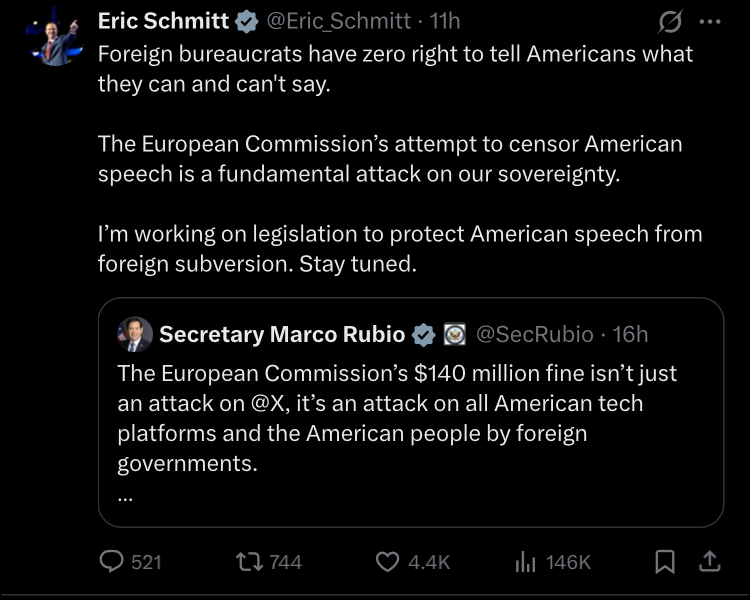Open the quoted tweet about the $140 million fine
This screenshot has height=600, width=750.
(x=400, y=418)
